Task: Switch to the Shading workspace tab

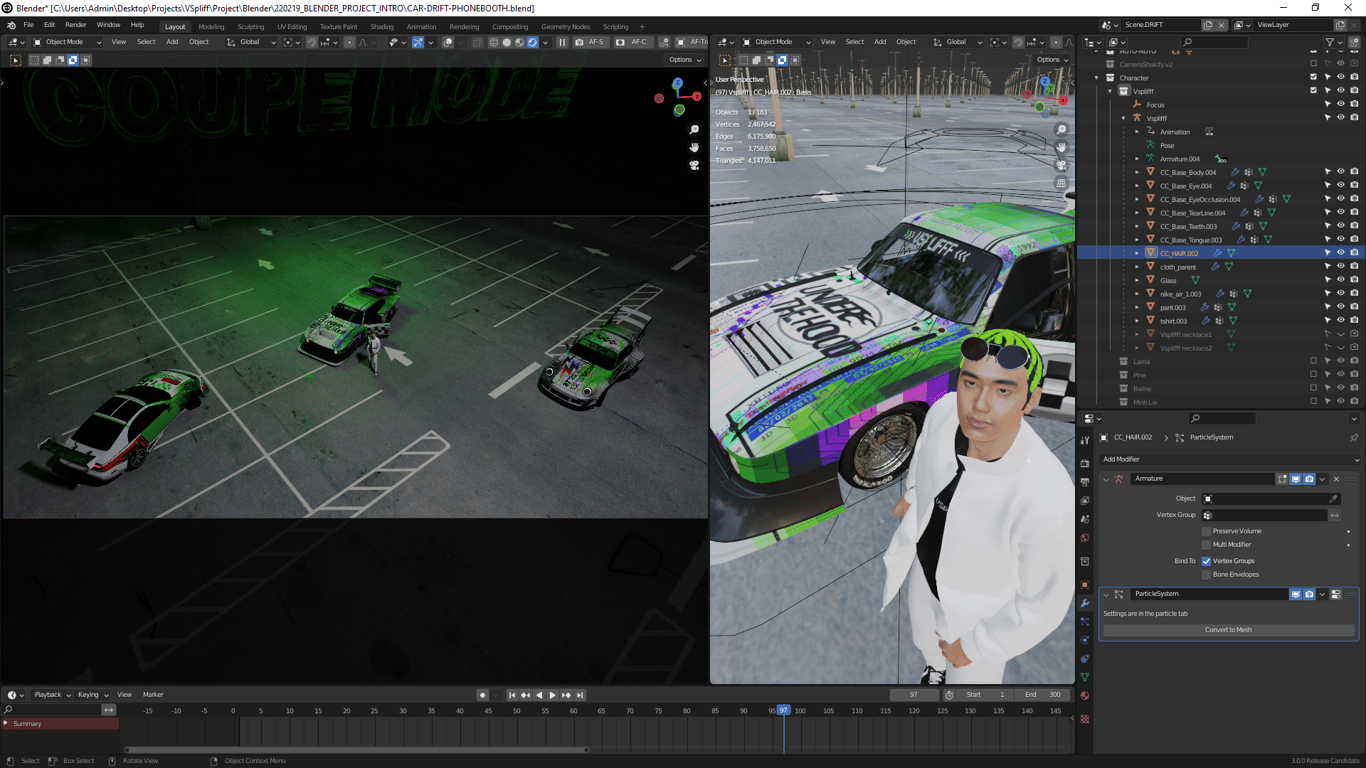Action: click(x=382, y=27)
